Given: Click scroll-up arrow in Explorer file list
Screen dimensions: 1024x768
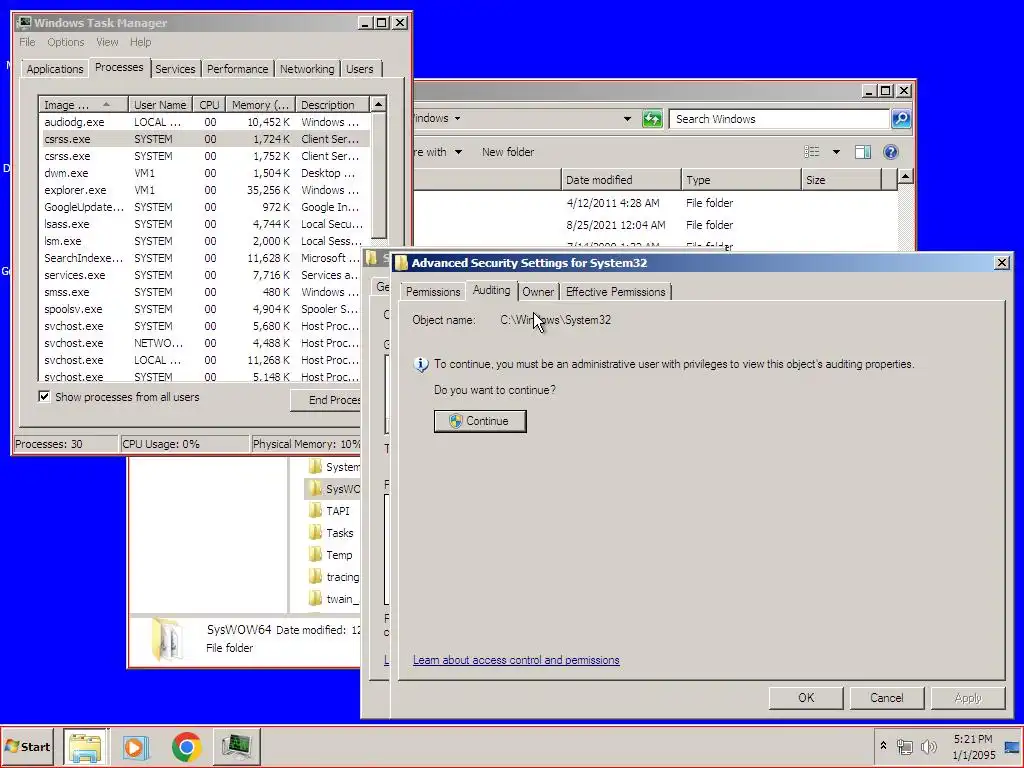Looking at the screenshot, I should click(905, 177).
